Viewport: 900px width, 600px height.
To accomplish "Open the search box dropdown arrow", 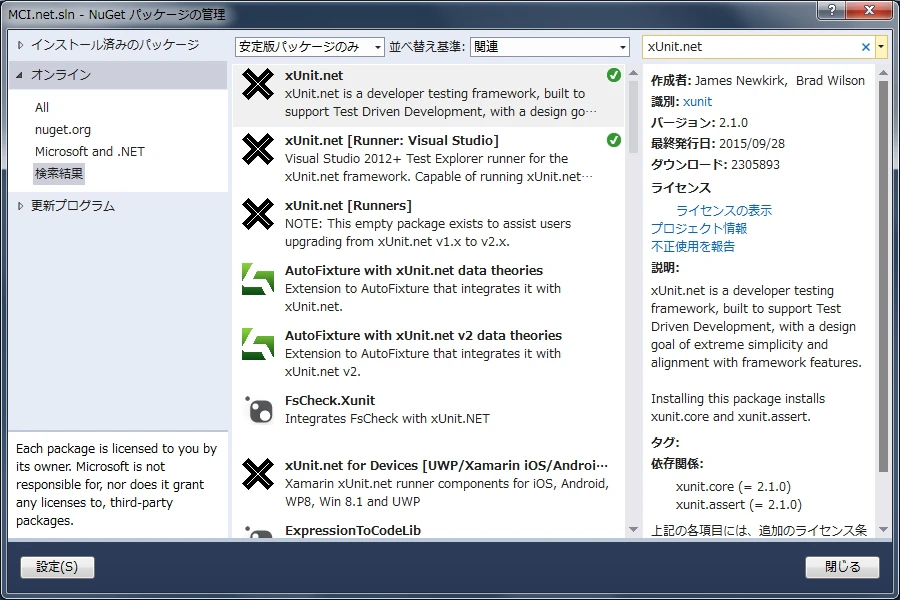I will [x=881, y=47].
